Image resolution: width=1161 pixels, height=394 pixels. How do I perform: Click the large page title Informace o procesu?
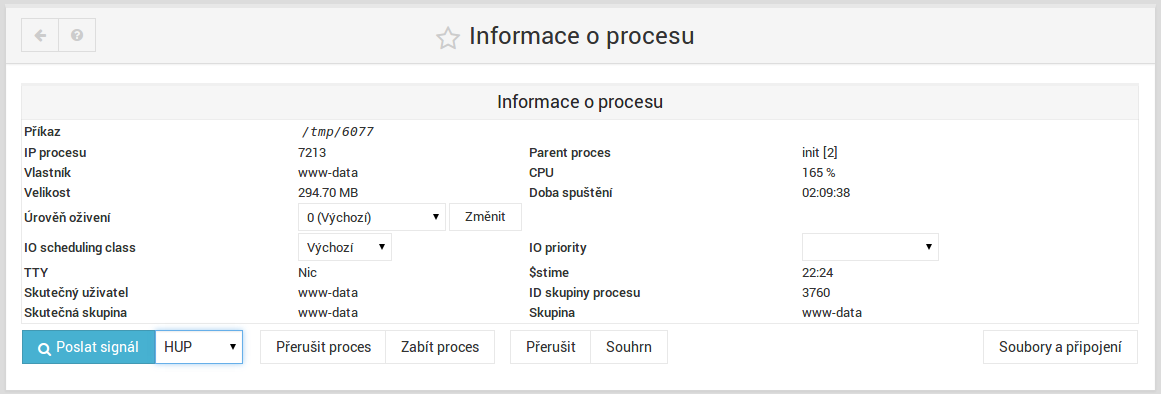pyautogui.click(x=581, y=36)
